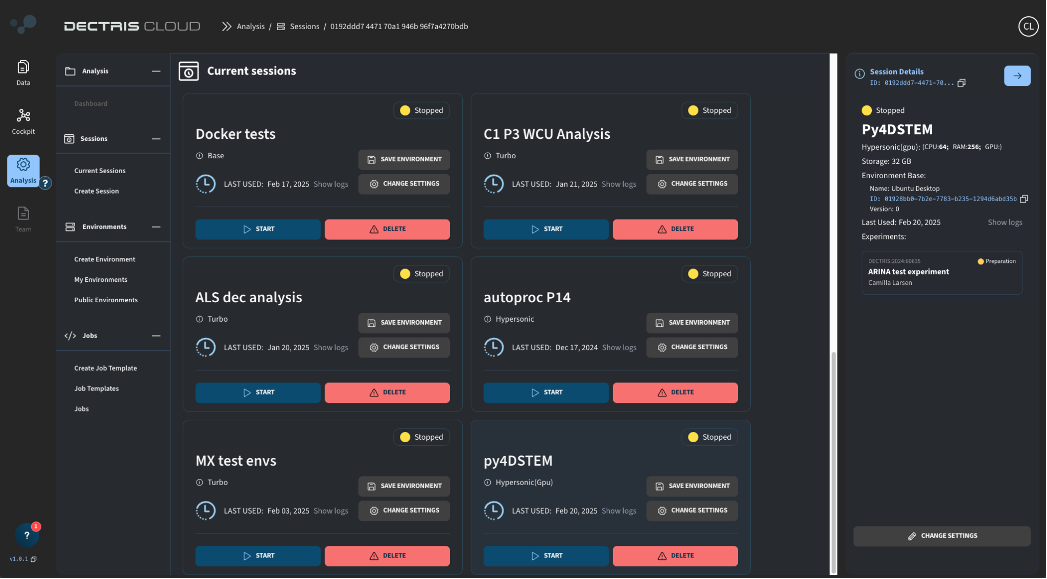Open the Jobs list menu item

point(81,409)
